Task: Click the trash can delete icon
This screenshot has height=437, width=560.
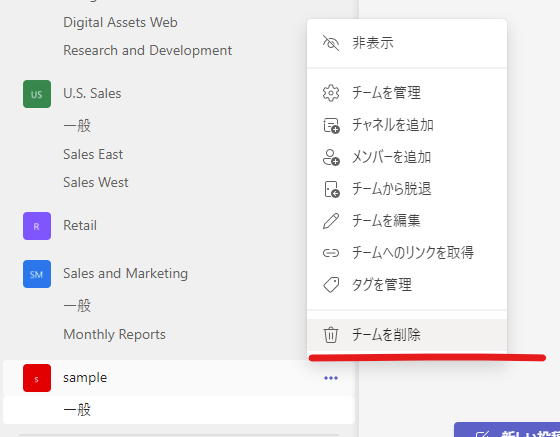Action: (331, 335)
